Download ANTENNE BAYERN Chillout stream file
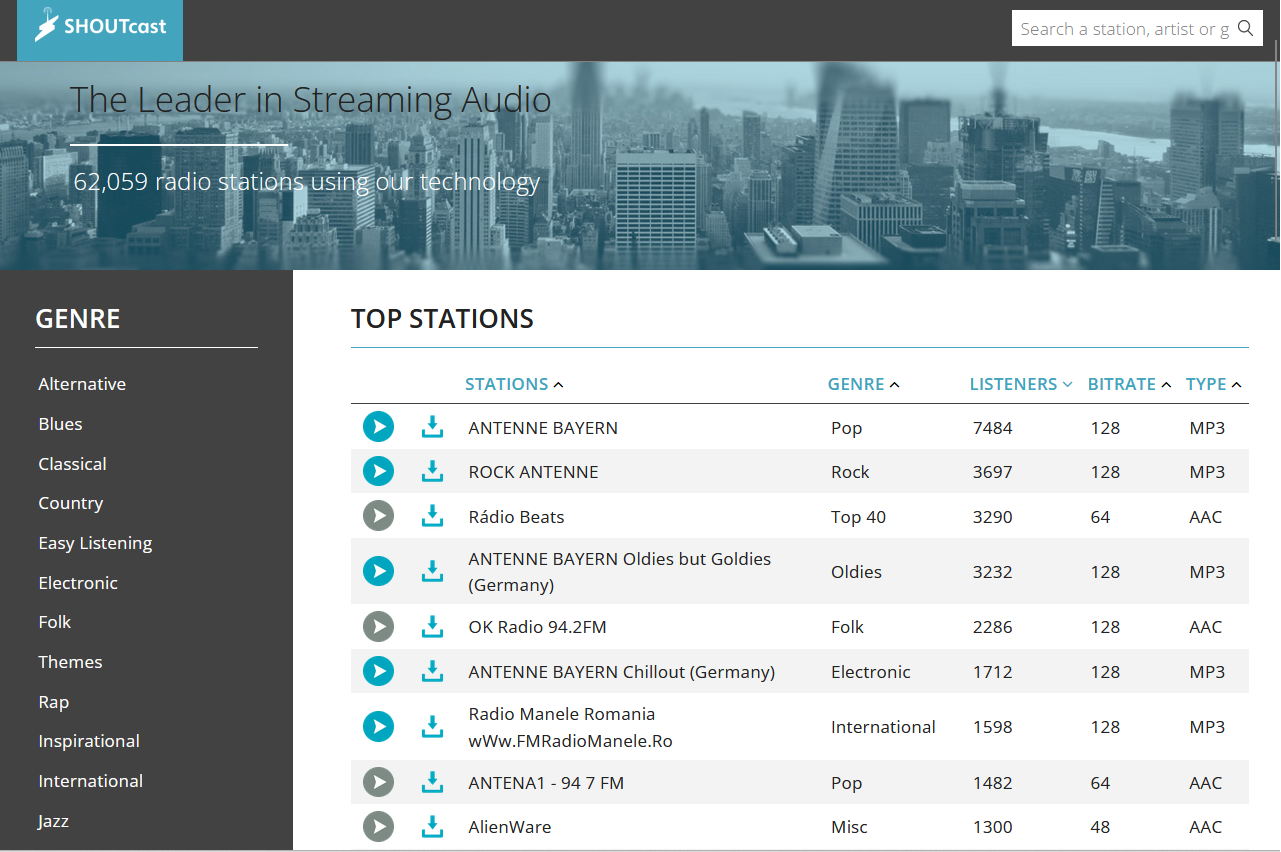The height and width of the screenshot is (852, 1281). (432, 671)
